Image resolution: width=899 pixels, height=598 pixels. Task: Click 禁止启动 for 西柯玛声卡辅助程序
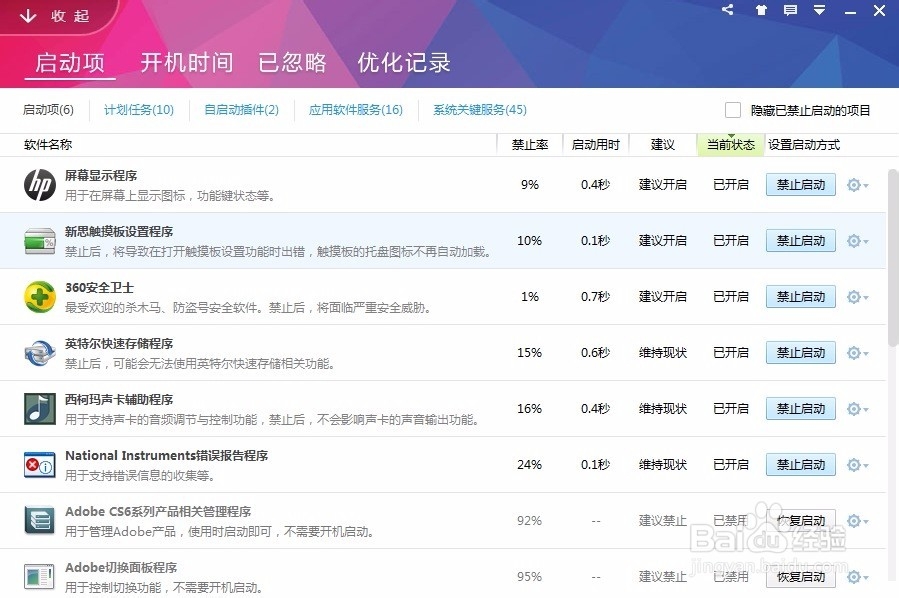[800, 408]
